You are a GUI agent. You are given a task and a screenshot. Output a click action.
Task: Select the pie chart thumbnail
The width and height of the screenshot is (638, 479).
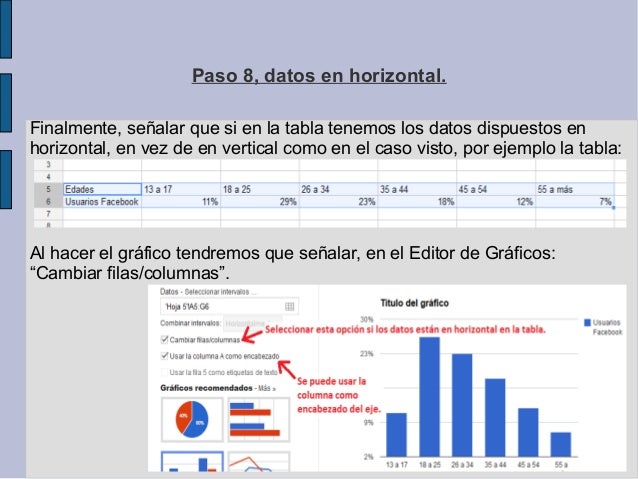[192, 420]
